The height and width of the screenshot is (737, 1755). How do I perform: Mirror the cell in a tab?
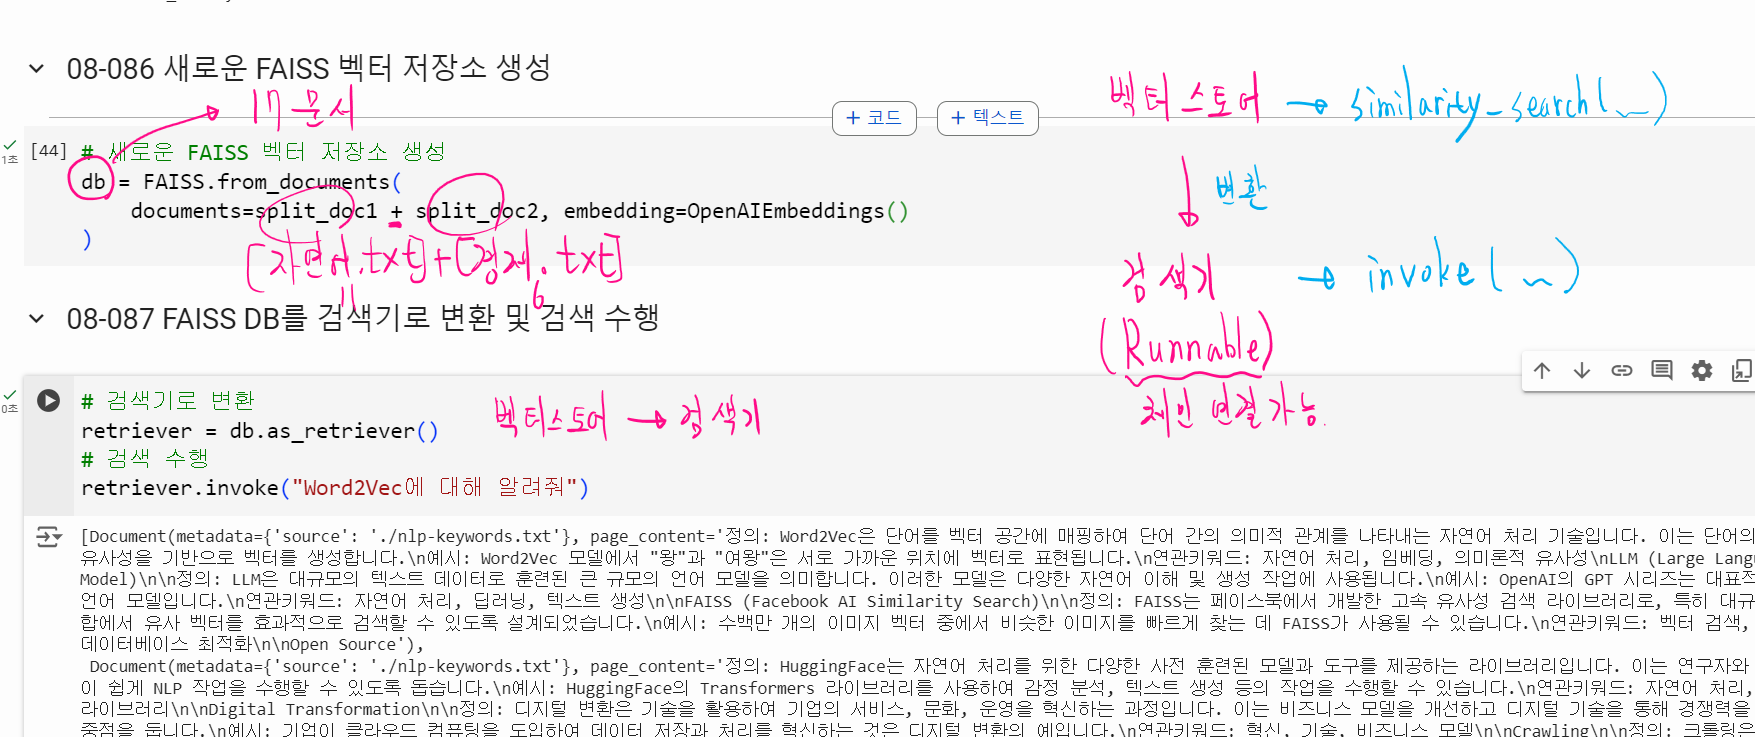[1741, 371]
